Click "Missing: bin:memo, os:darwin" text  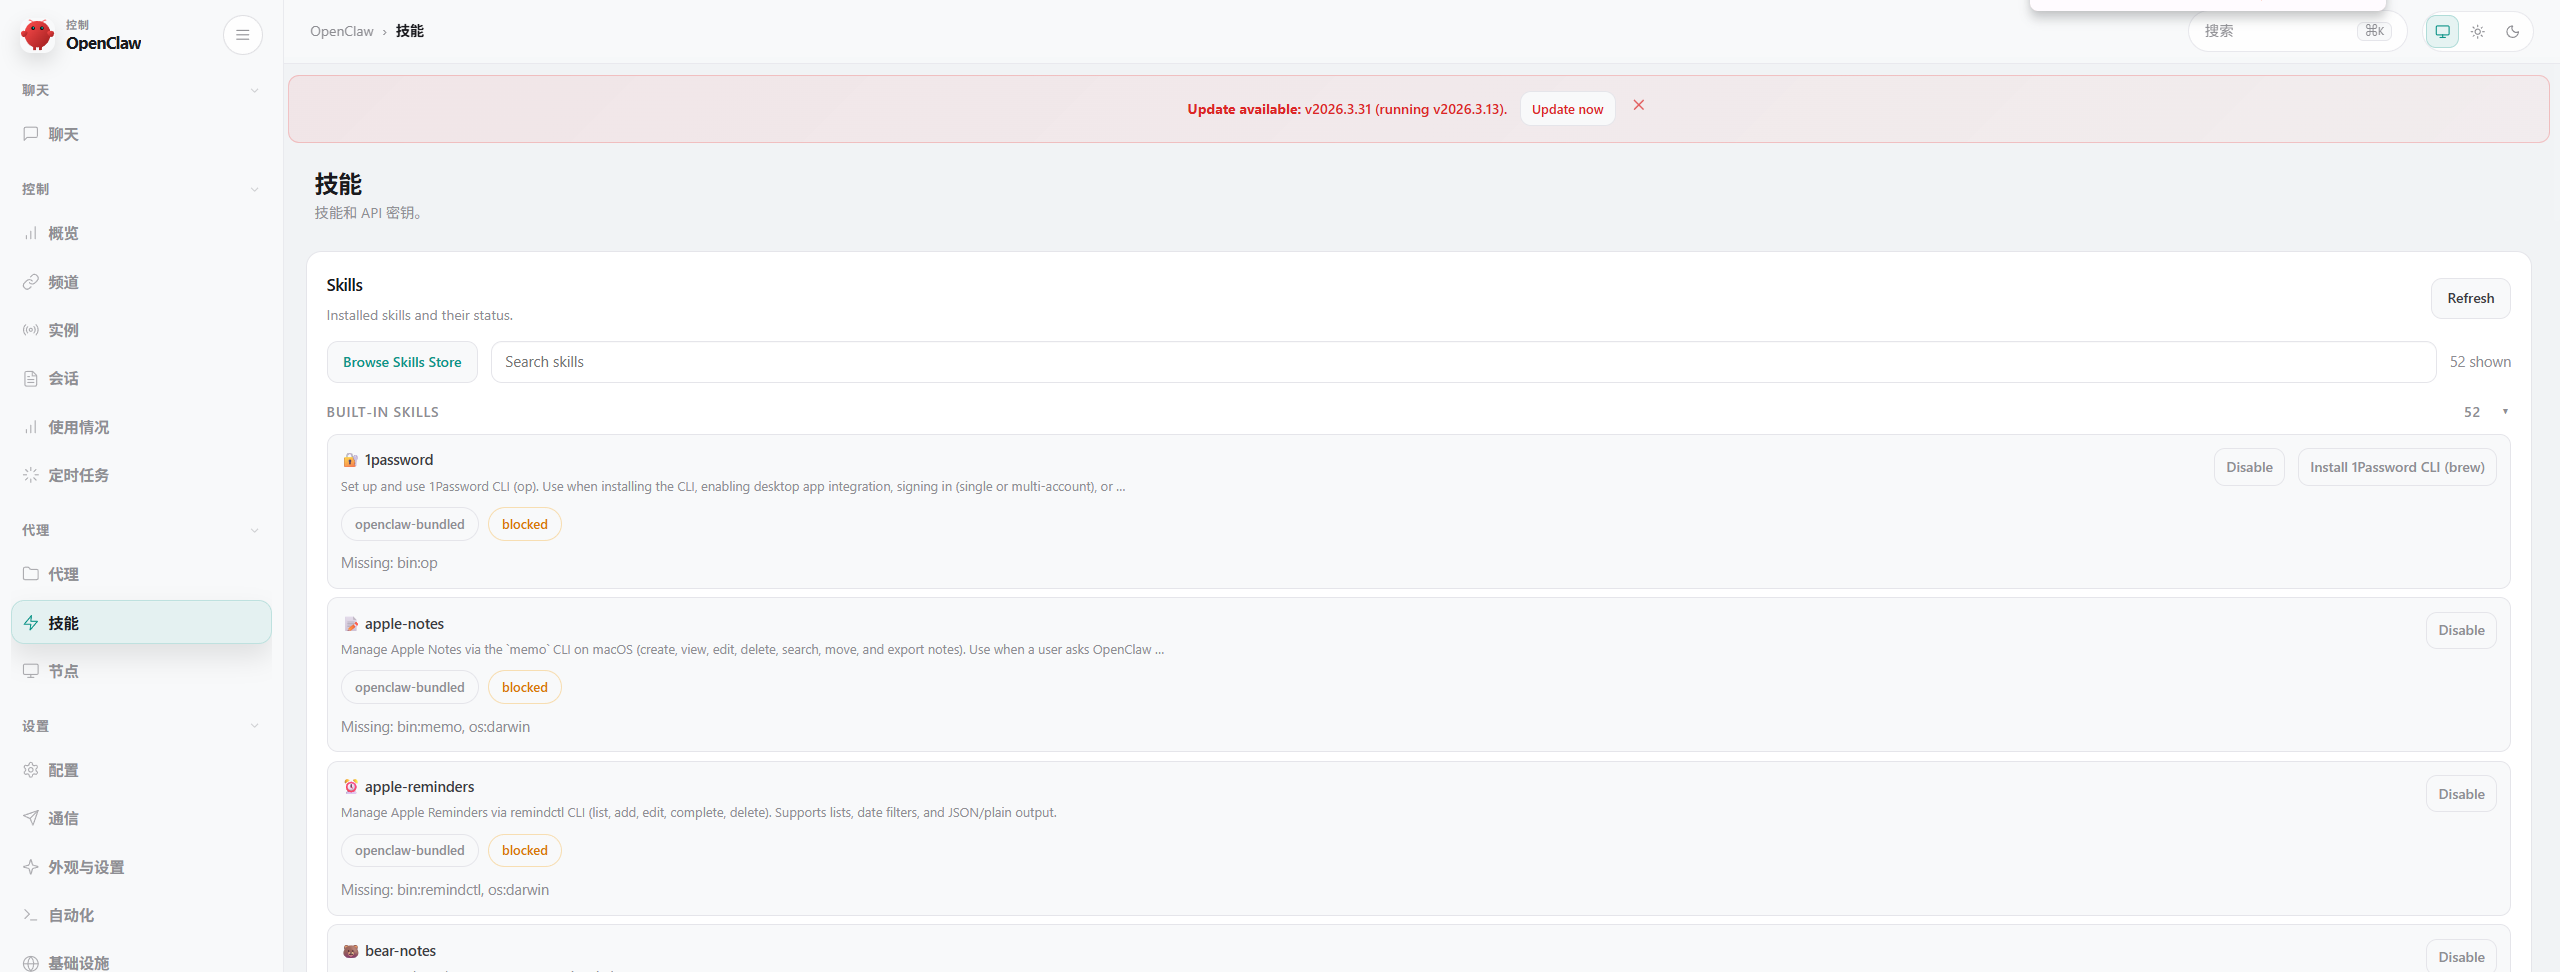pos(435,727)
